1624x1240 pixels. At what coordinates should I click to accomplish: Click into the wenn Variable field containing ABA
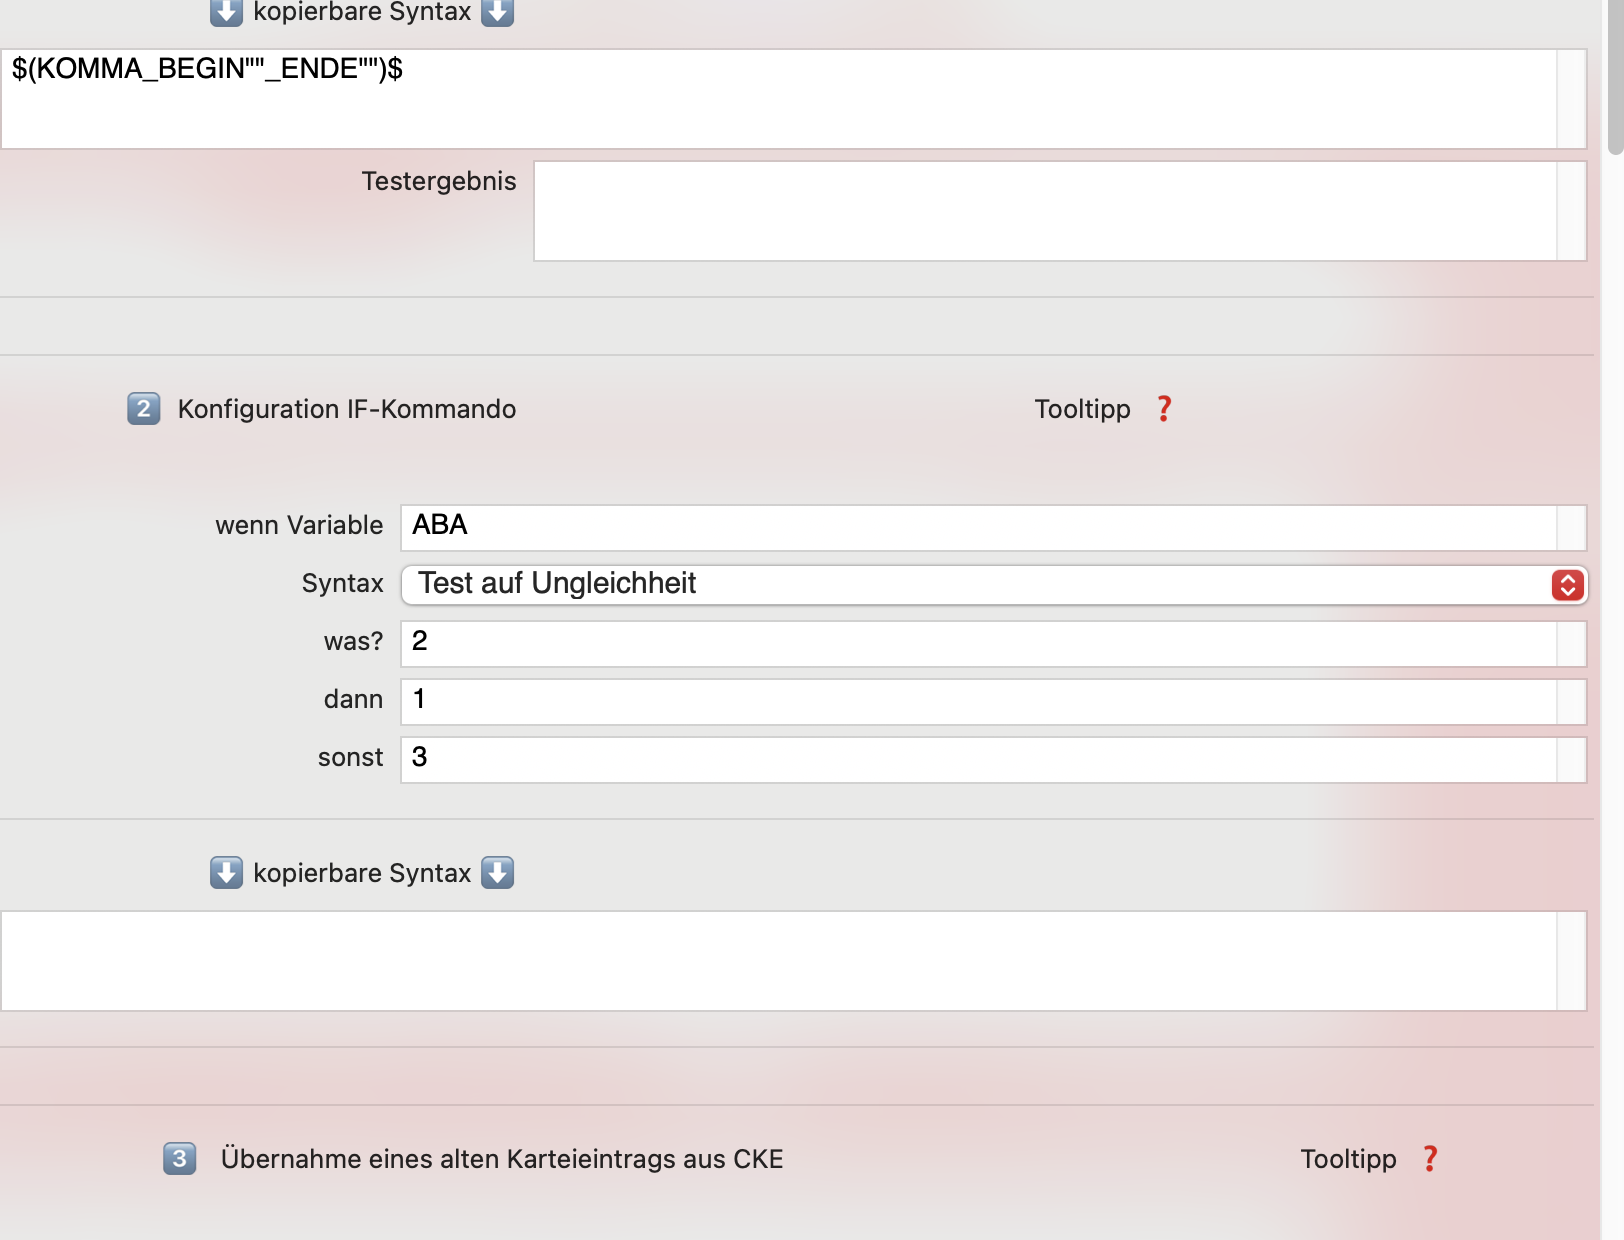point(994,528)
